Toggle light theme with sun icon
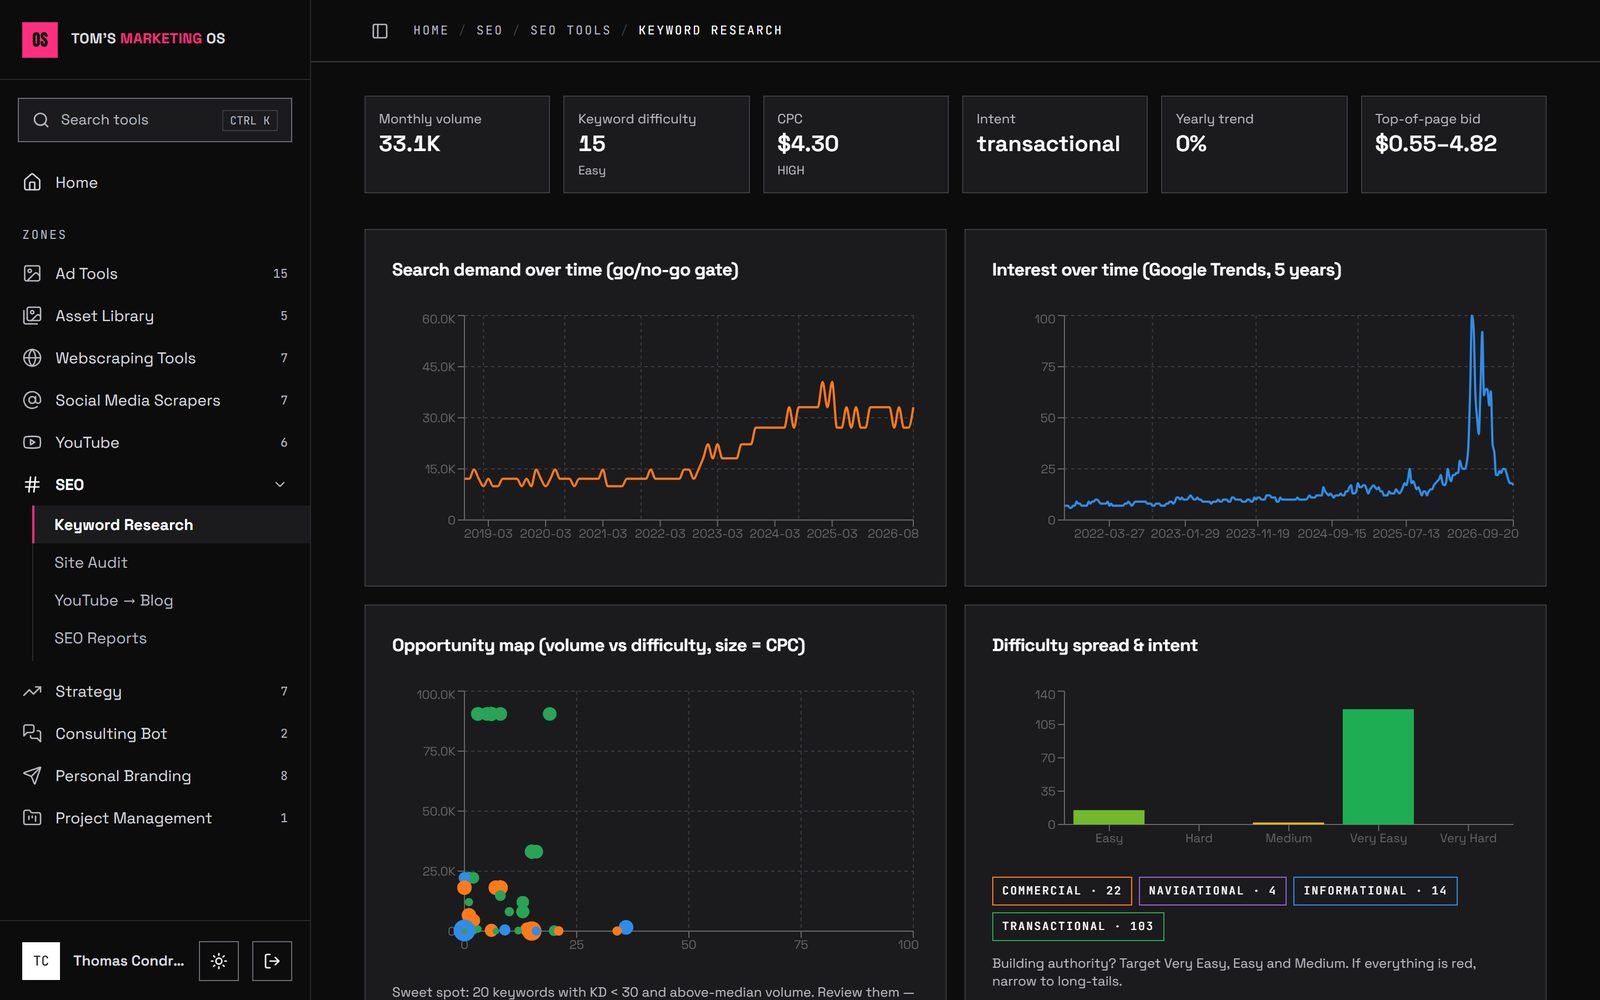The height and width of the screenshot is (1000, 1600). (219, 961)
